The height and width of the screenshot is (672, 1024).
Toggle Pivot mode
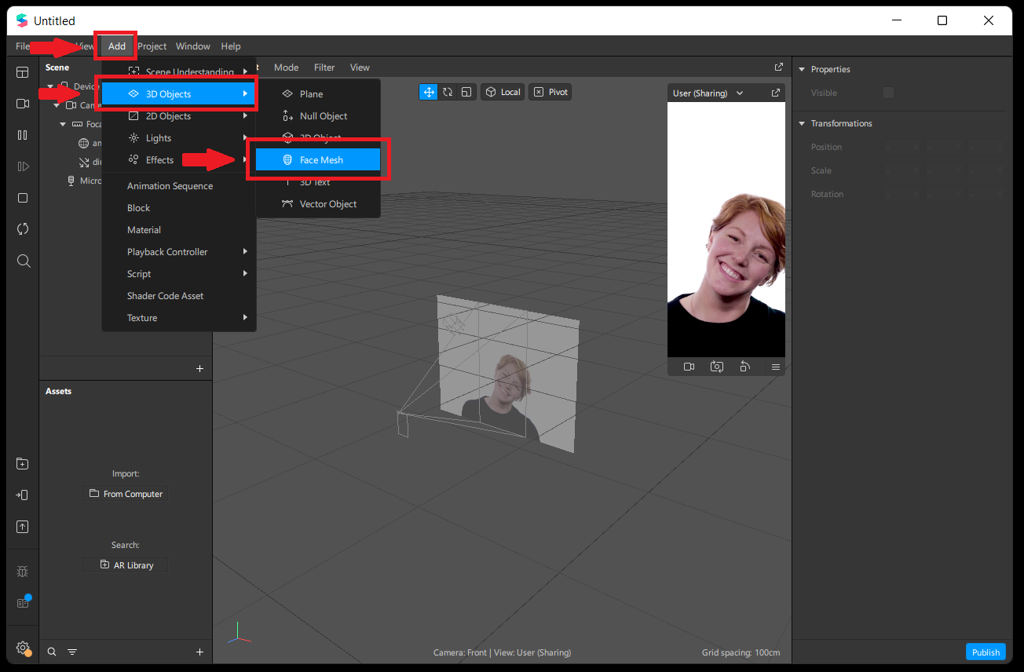point(551,92)
